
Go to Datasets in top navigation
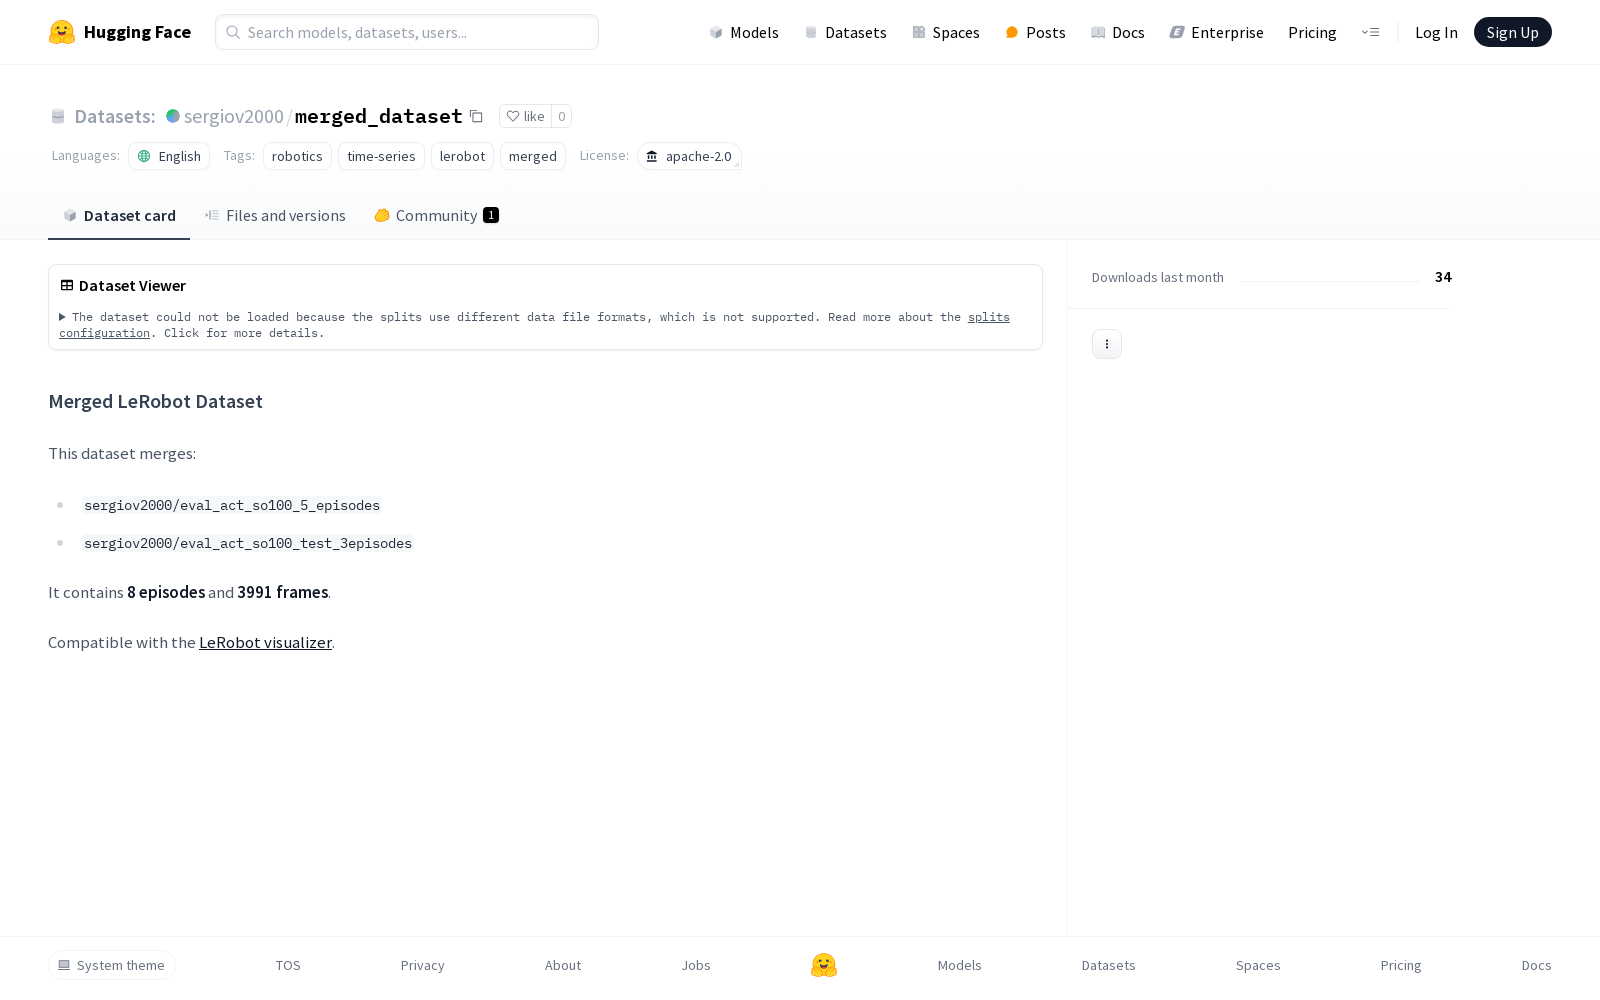pyautogui.click(x=846, y=32)
